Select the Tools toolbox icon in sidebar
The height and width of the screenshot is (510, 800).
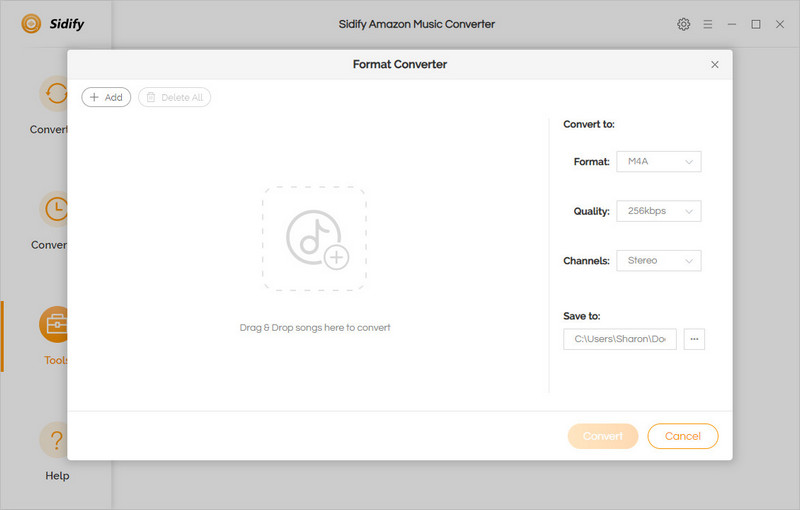click(x=54, y=324)
